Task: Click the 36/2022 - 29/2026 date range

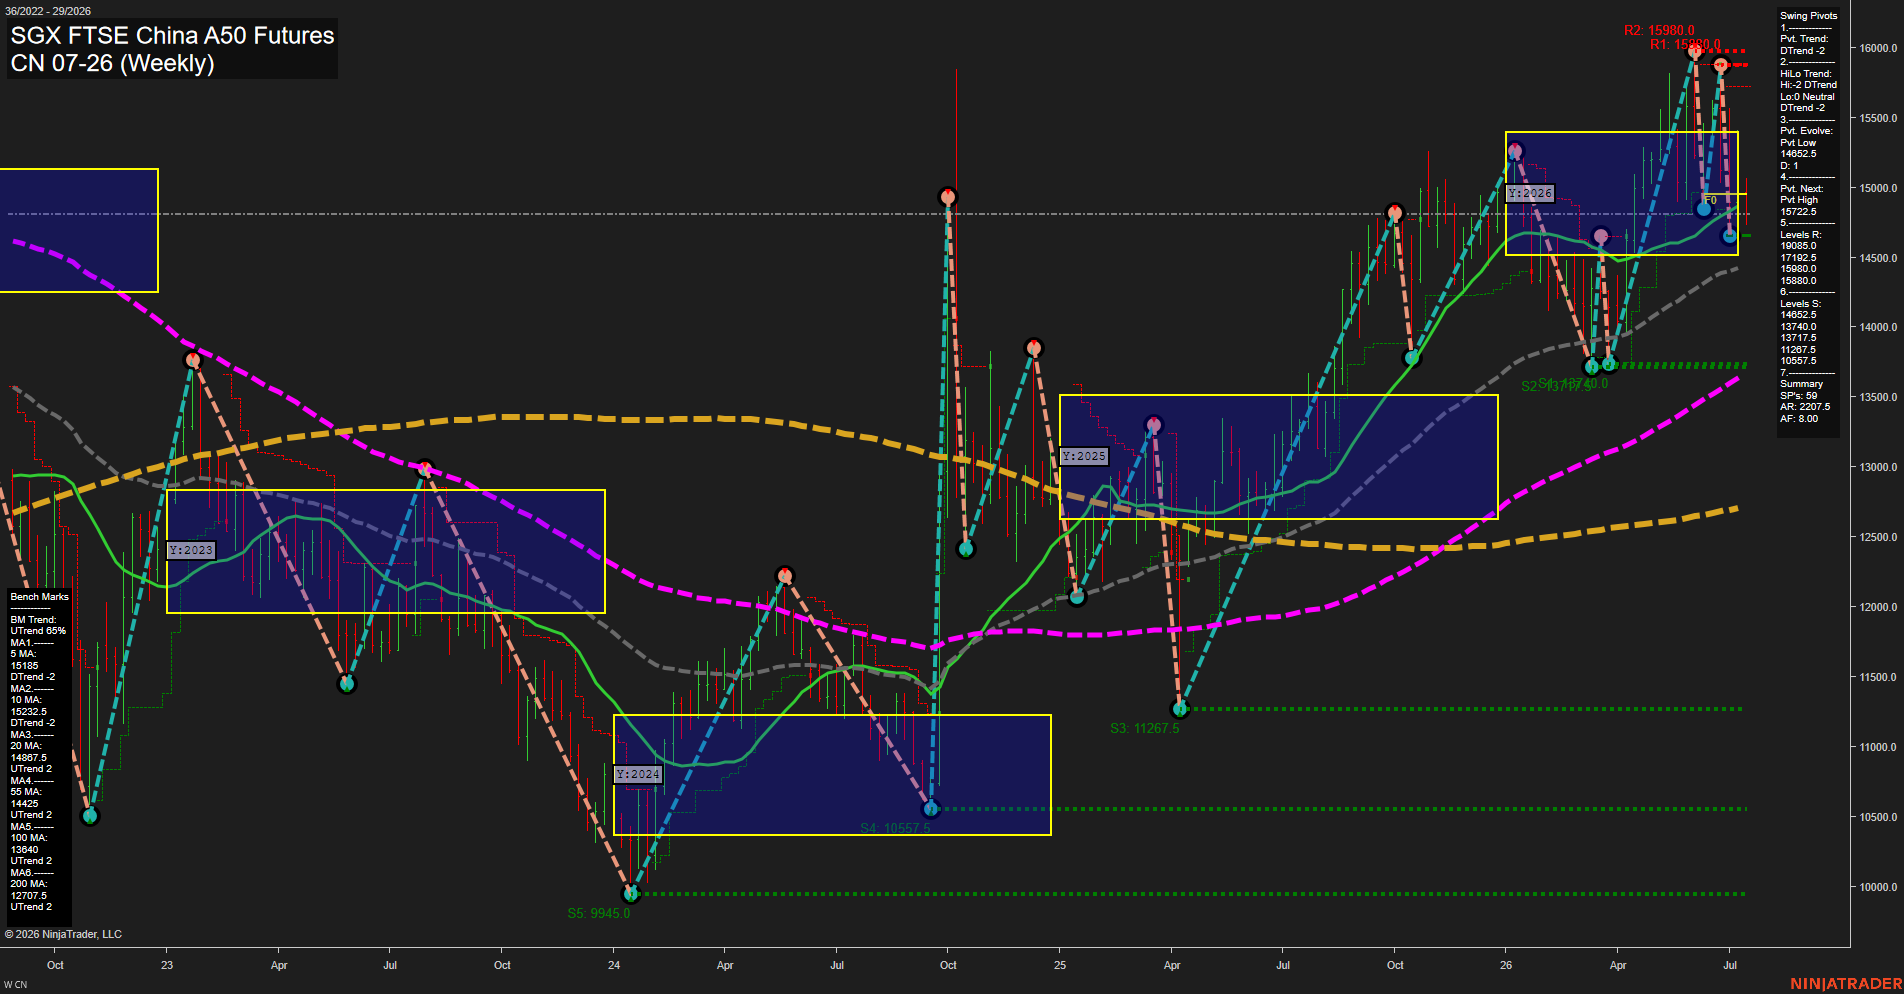Action: tap(47, 11)
